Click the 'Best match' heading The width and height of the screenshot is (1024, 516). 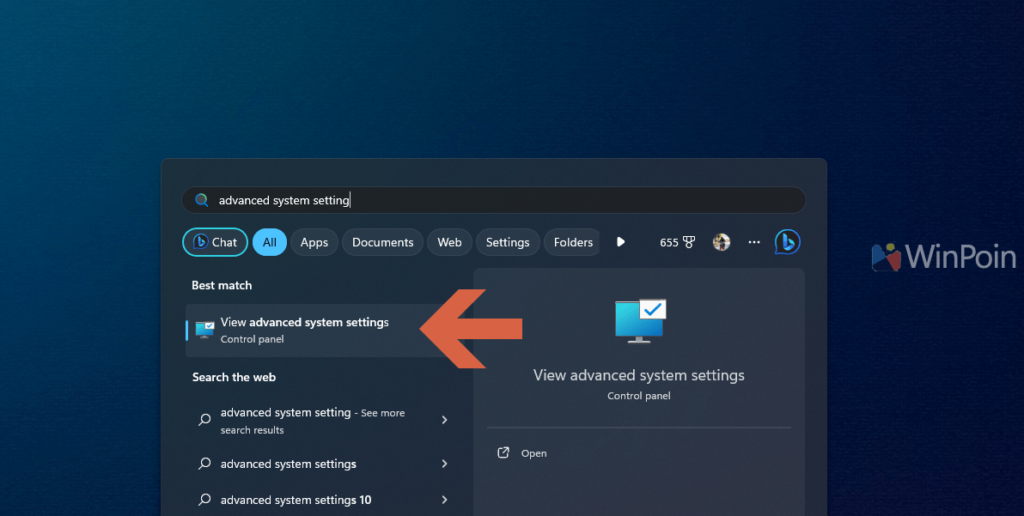(x=221, y=285)
